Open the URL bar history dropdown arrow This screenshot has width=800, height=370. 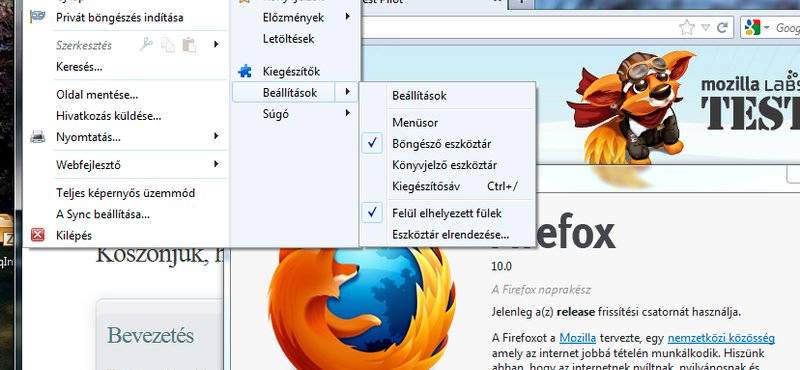706,28
